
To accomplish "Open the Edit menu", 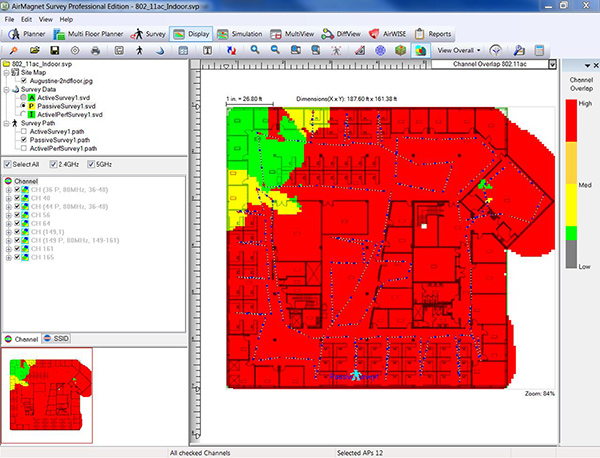I will point(27,18).
